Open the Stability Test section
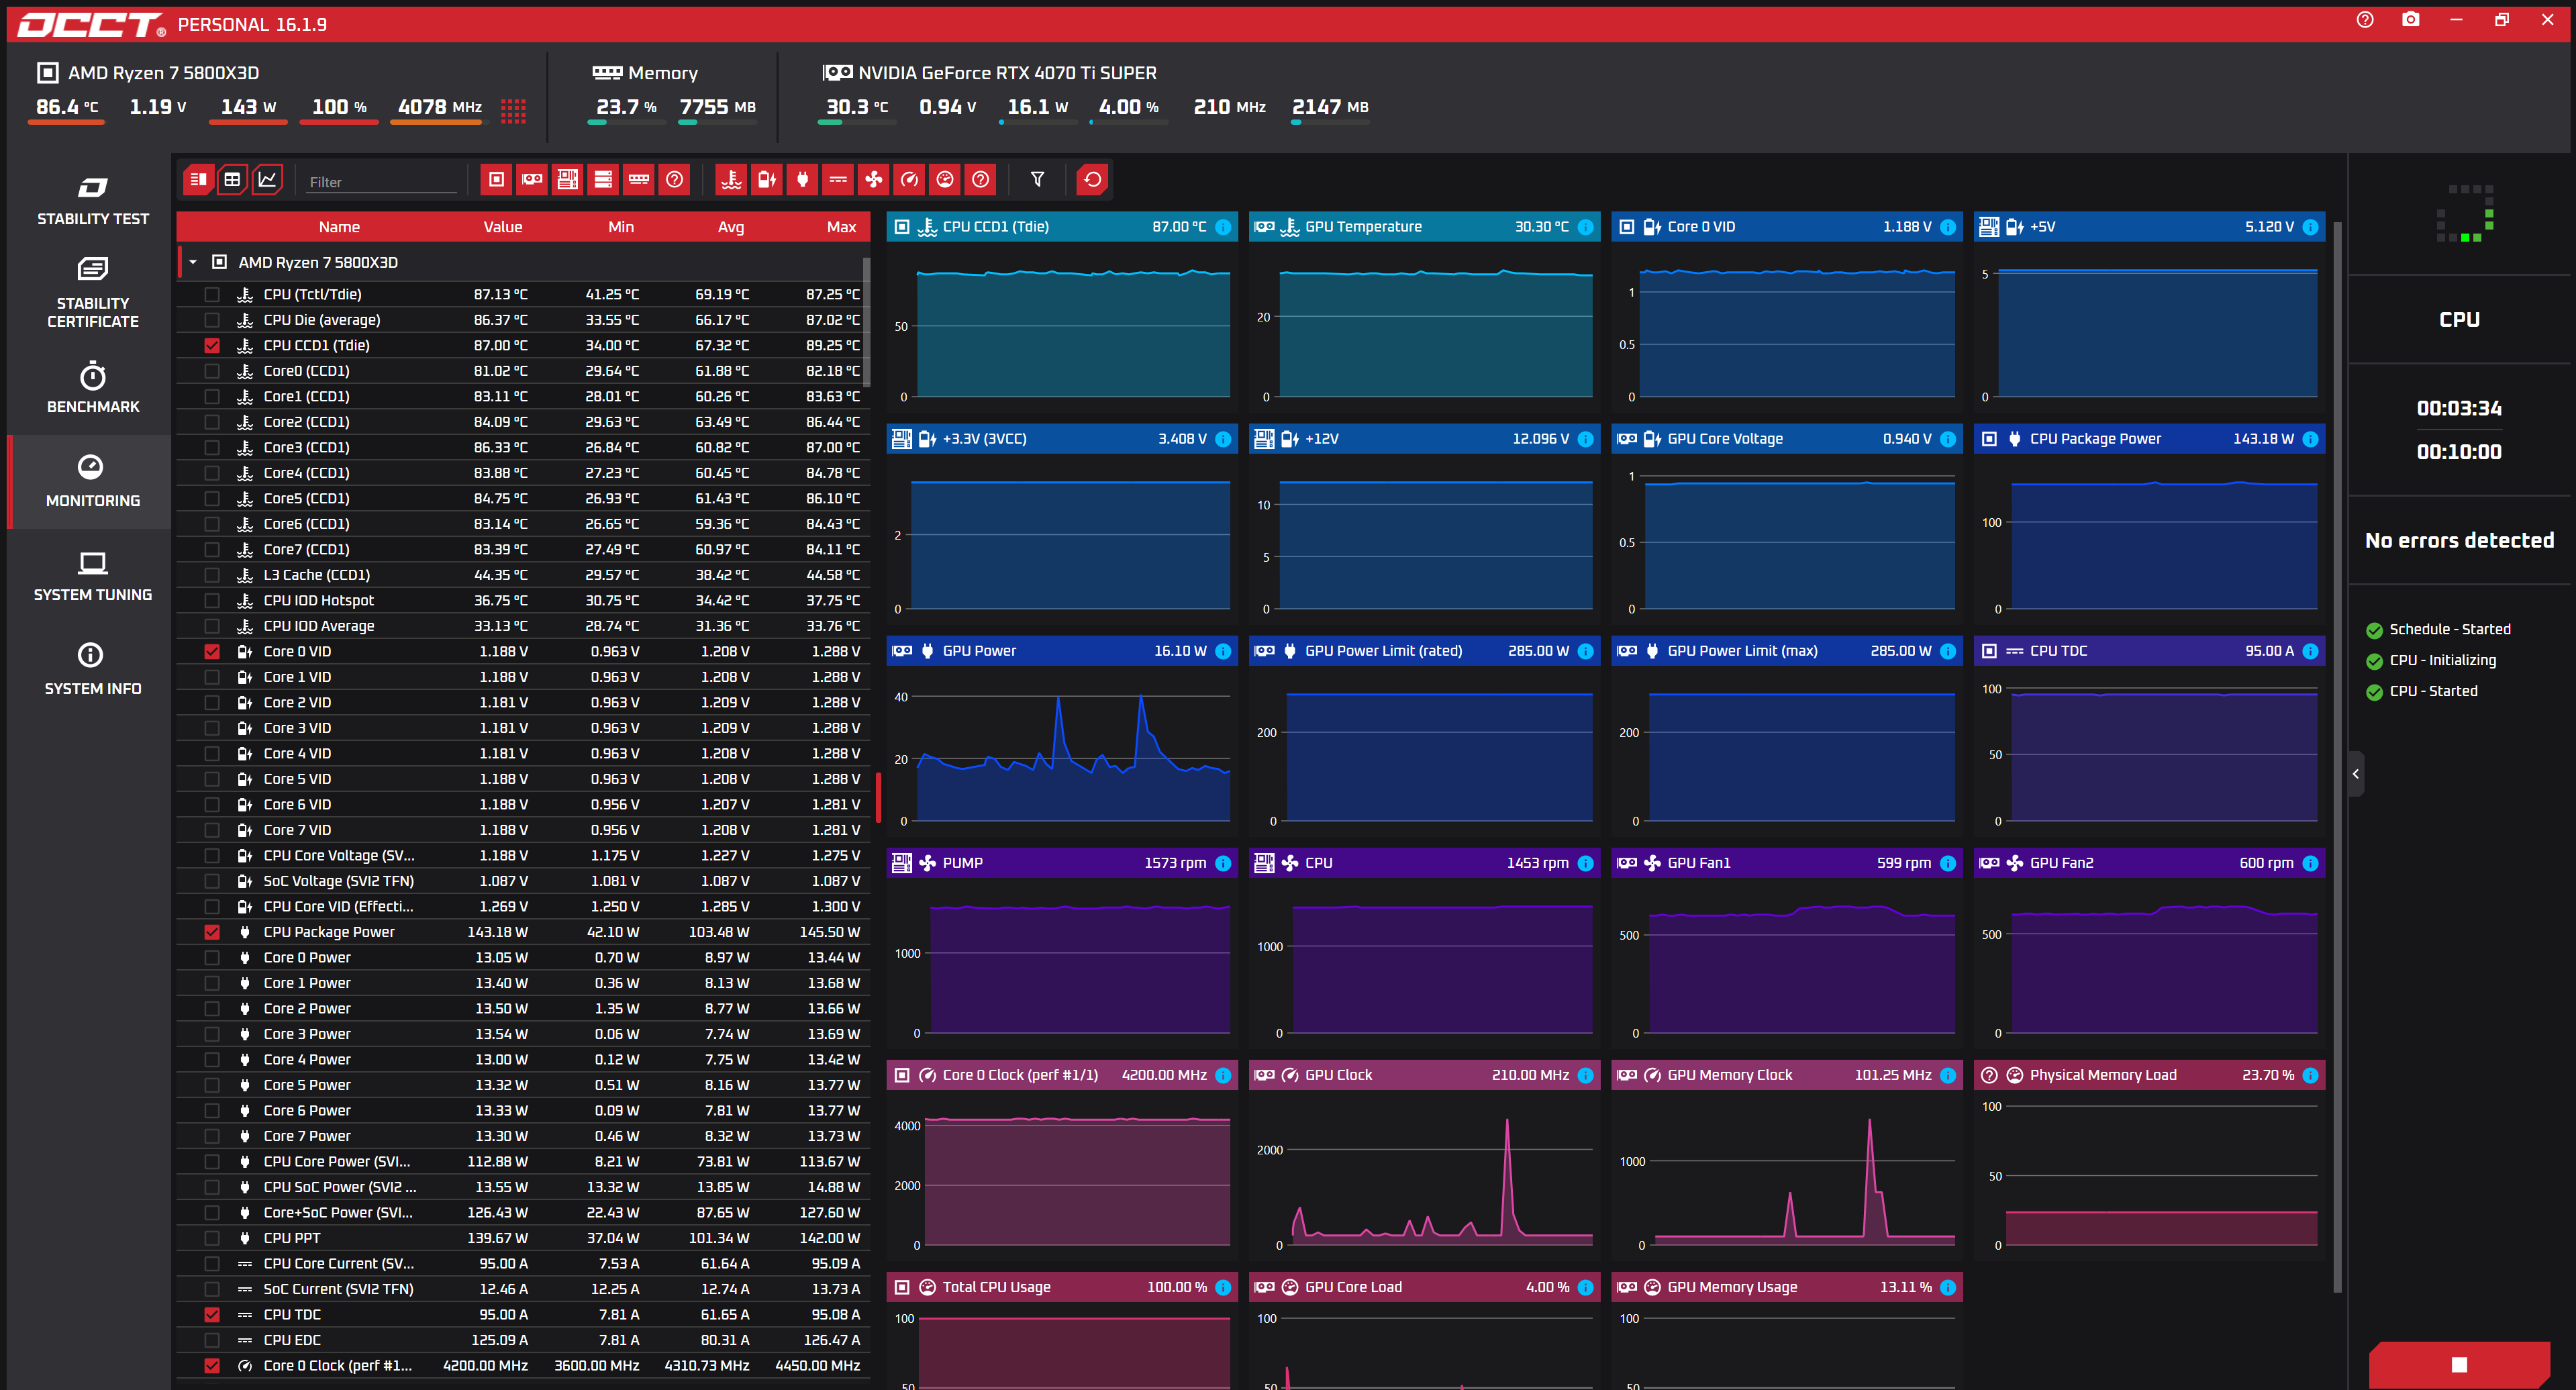This screenshot has height=1390, width=2576. tap(93, 201)
